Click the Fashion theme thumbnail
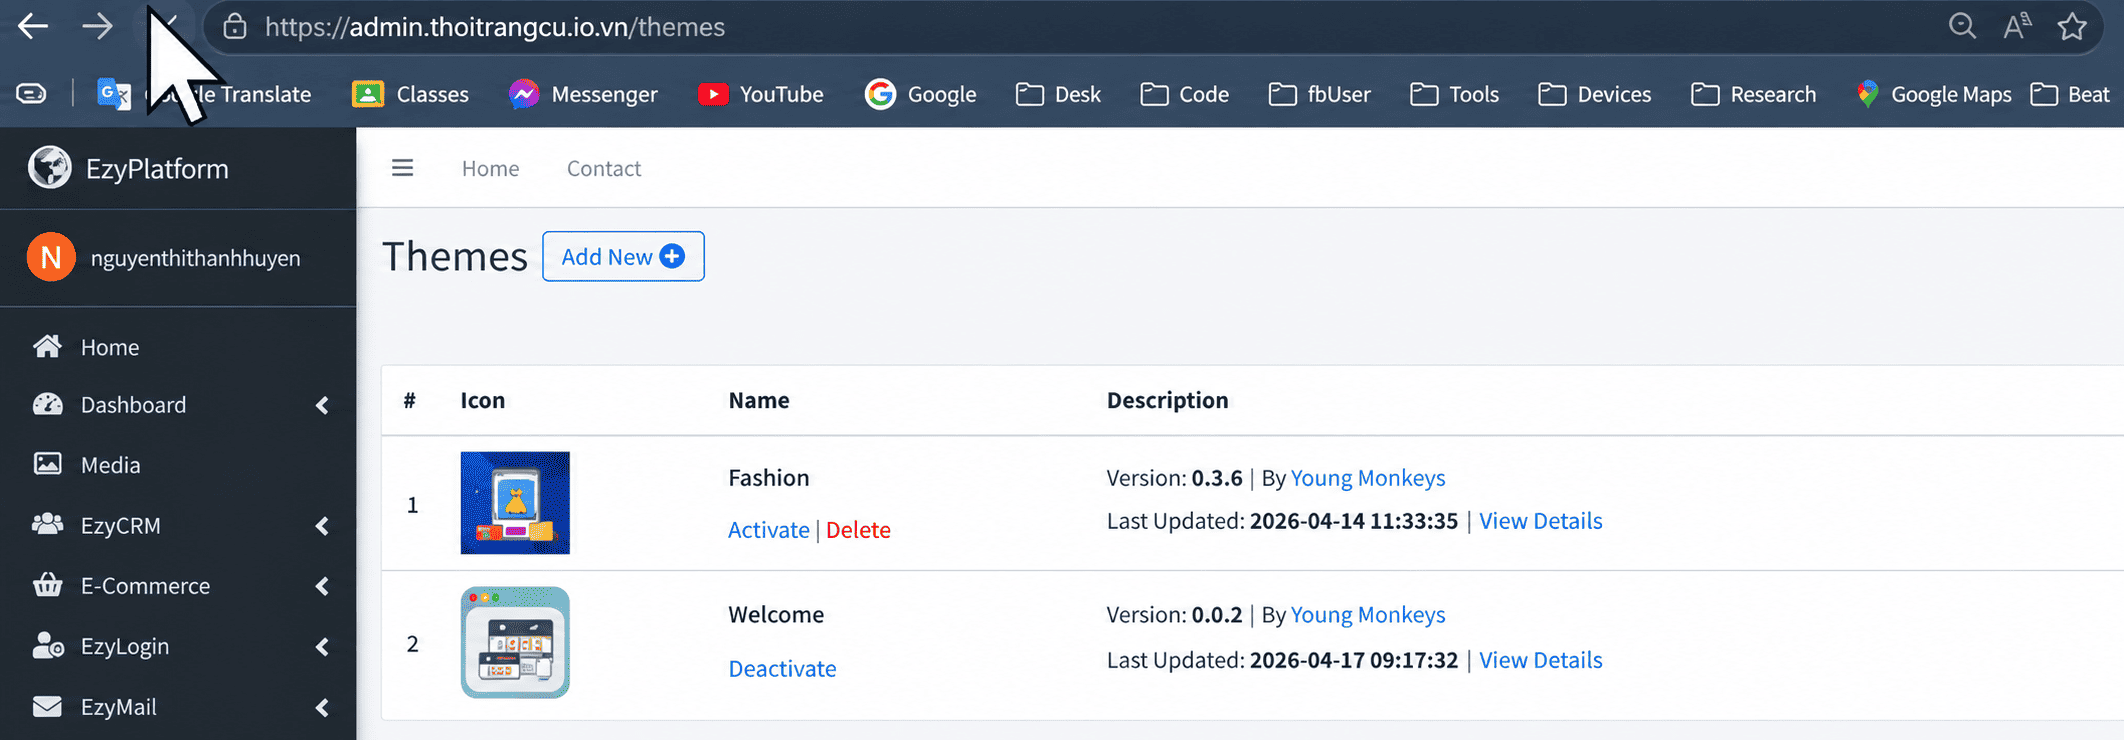Image resolution: width=2124 pixels, height=740 pixels. (515, 503)
